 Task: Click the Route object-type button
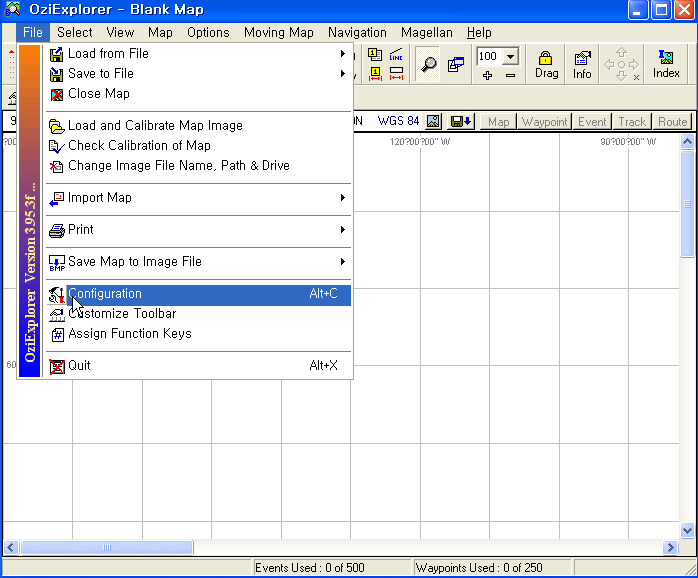tap(673, 122)
